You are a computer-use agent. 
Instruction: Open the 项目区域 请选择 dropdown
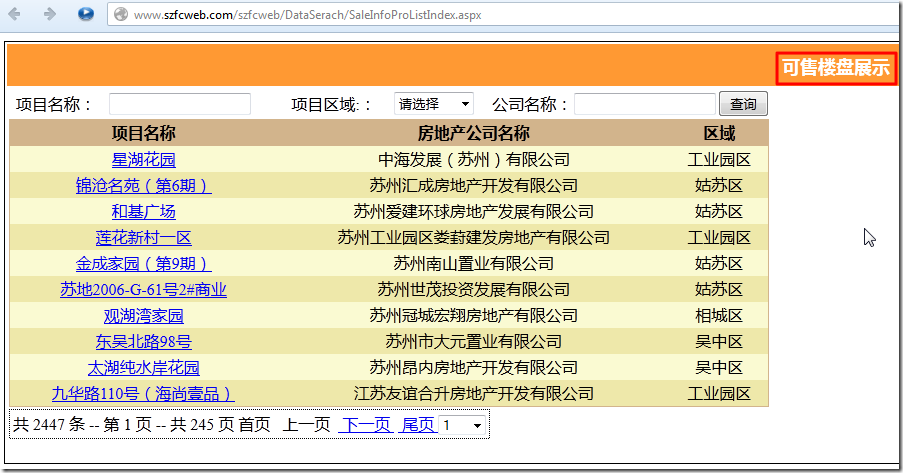[x=434, y=104]
